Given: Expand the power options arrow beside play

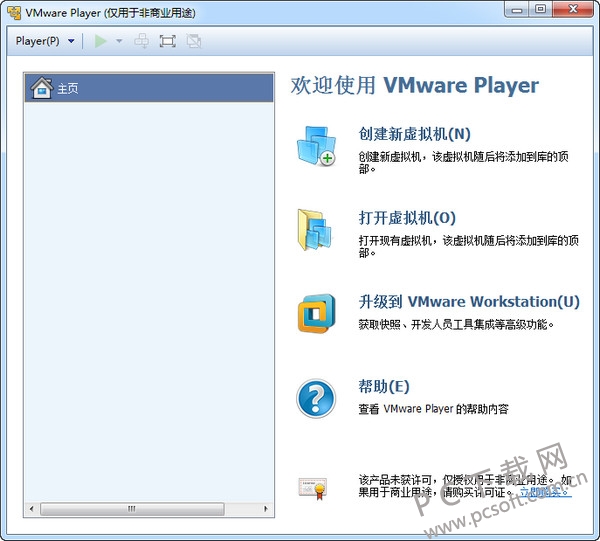Looking at the screenshot, I should tap(119, 41).
